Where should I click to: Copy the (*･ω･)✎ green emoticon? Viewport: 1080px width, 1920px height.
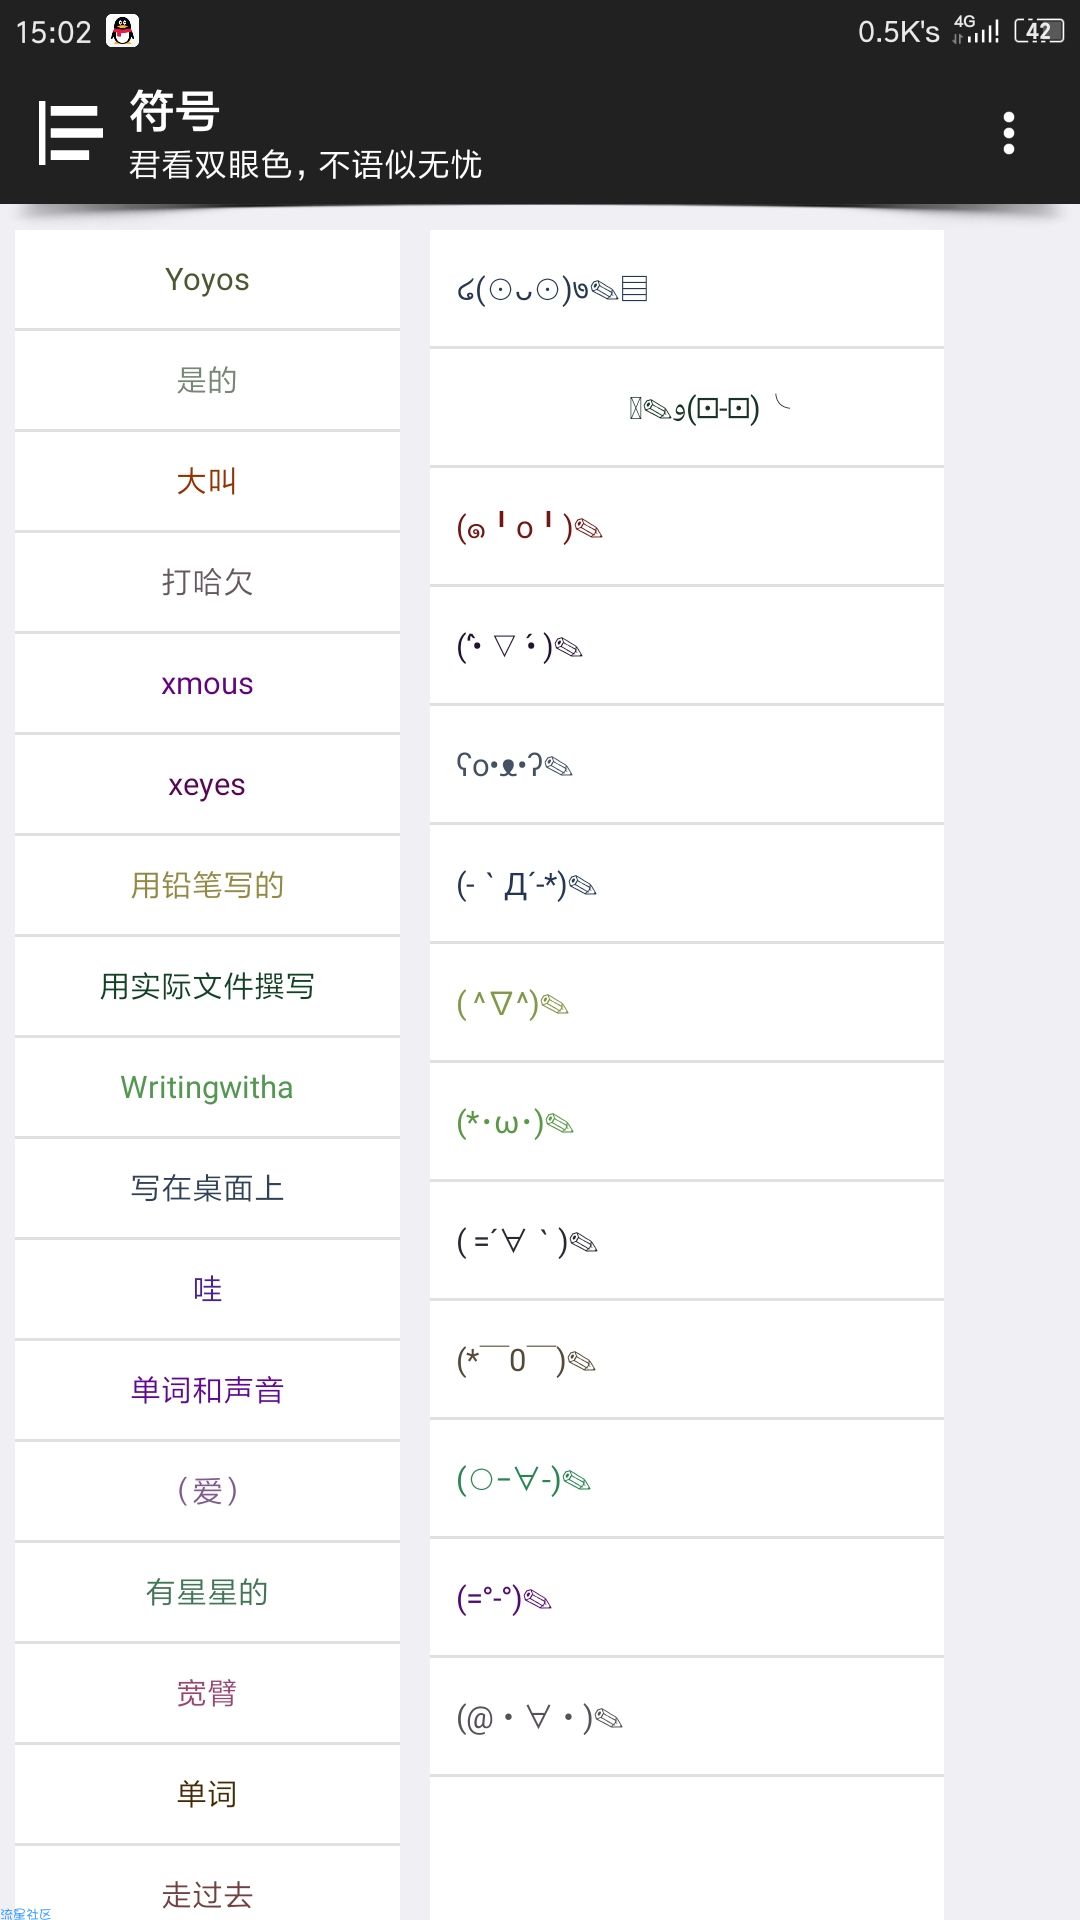(687, 1122)
